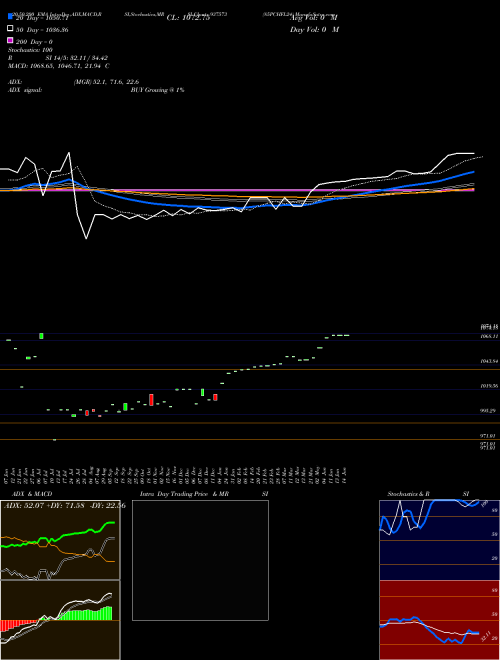The height and width of the screenshot is (660, 500).
Task: Click the 'ADX signal:' label
Action: [x=25, y=90]
